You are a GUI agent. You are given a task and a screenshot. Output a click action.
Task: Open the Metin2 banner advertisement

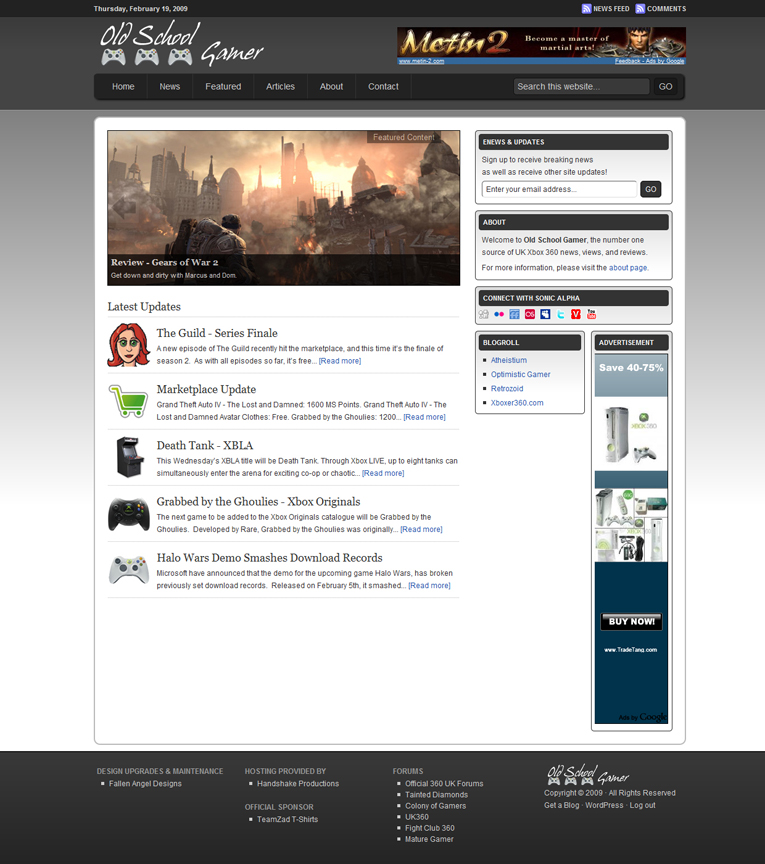541,46
